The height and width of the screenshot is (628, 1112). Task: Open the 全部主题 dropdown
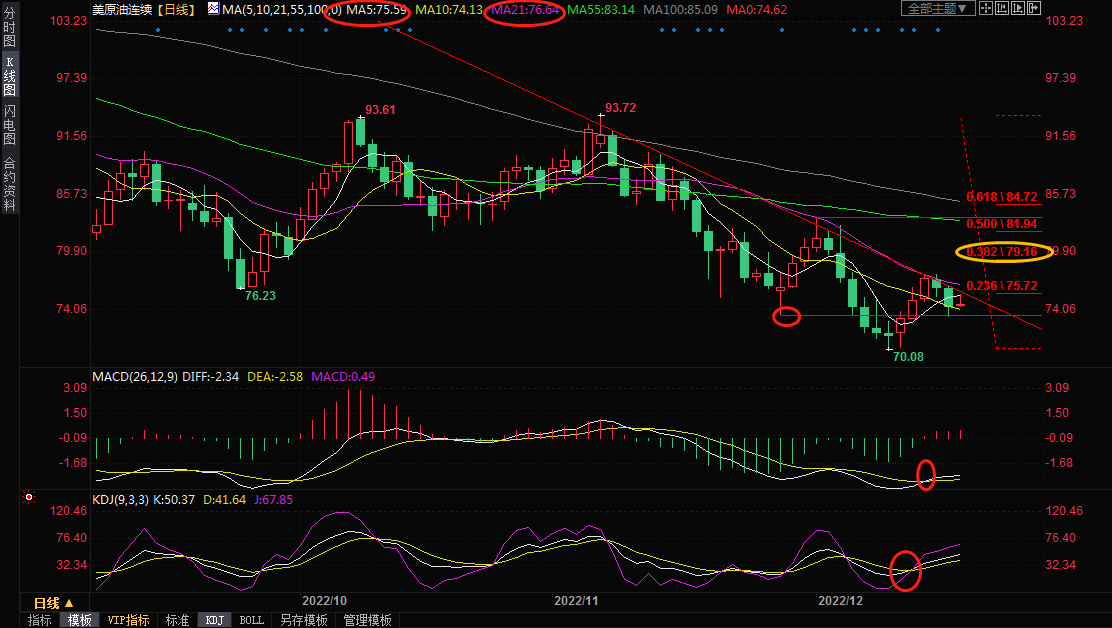pos(937,9)
